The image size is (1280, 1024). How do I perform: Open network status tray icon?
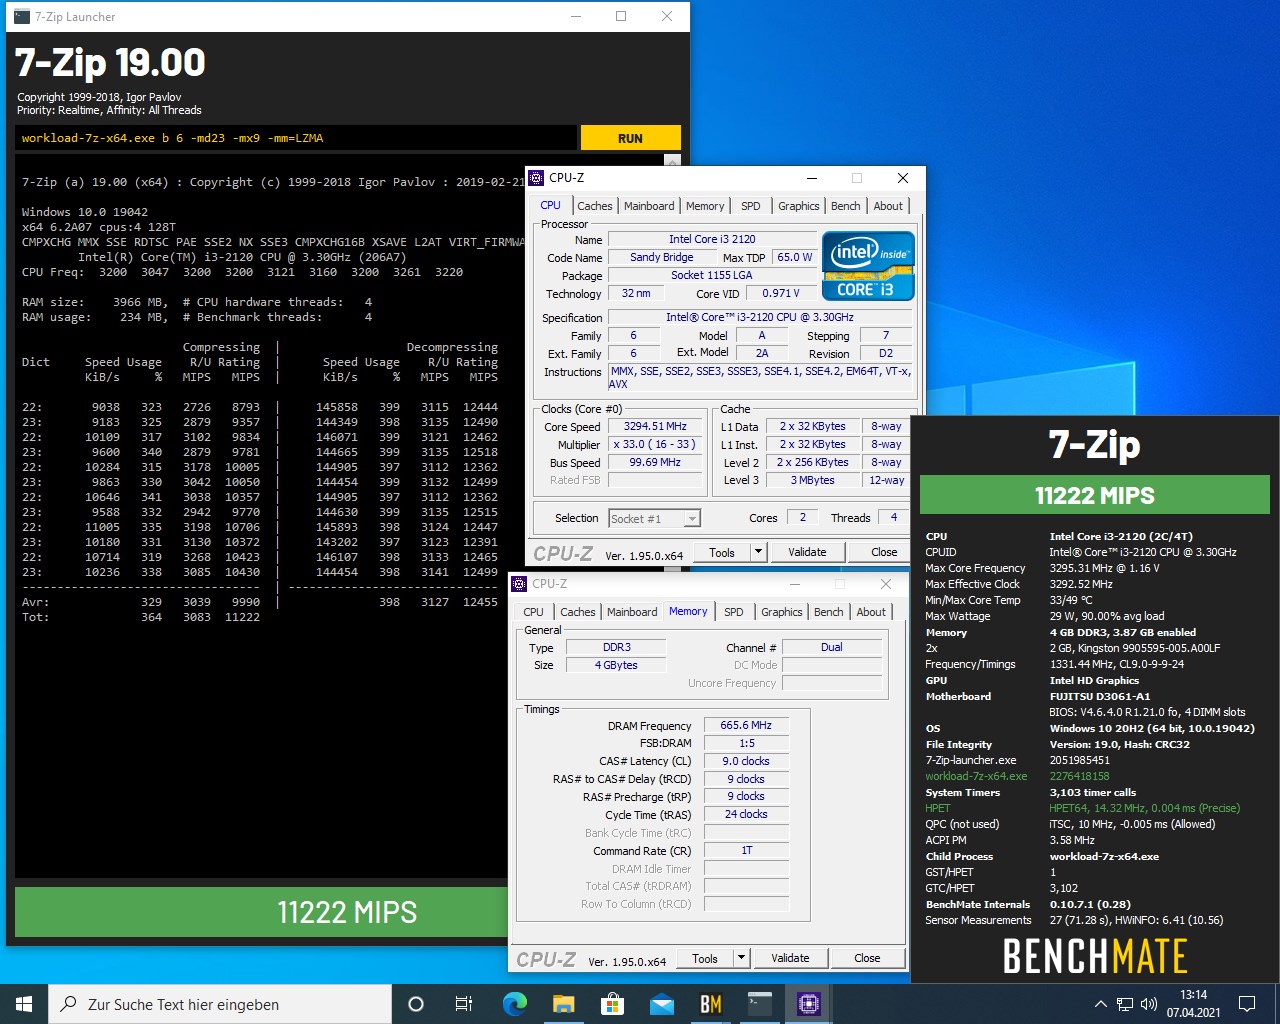(x=1125, y=1004)
